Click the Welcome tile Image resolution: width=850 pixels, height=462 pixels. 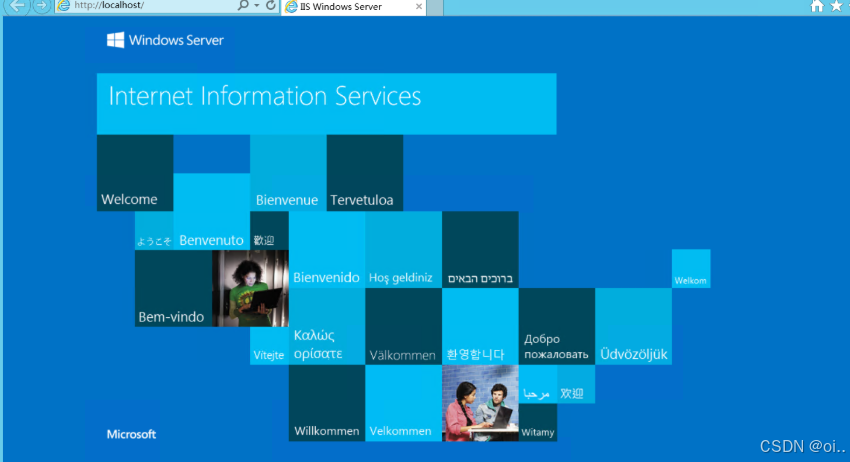tap(135, 172)
